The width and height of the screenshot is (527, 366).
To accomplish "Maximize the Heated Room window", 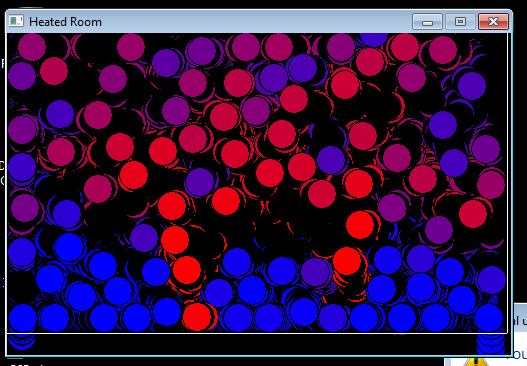I will [x=460, y=22].
